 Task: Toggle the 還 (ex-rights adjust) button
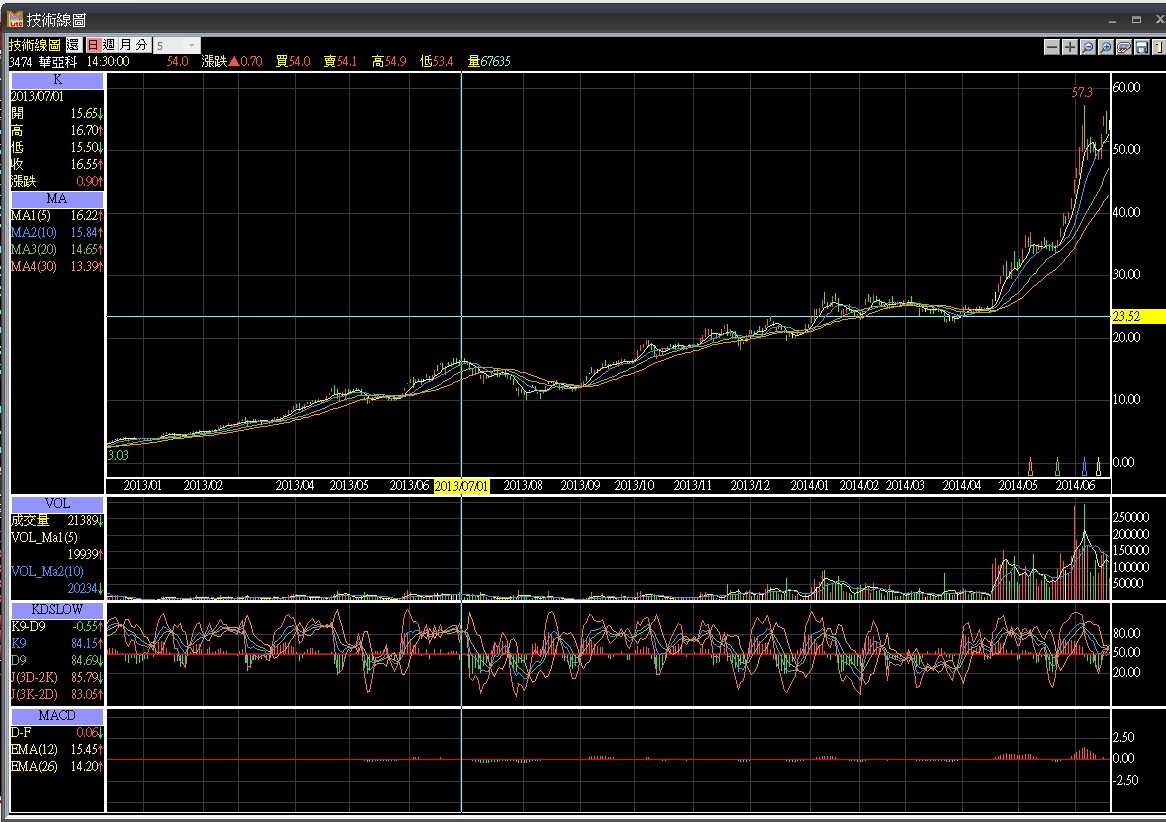point(73,45)
